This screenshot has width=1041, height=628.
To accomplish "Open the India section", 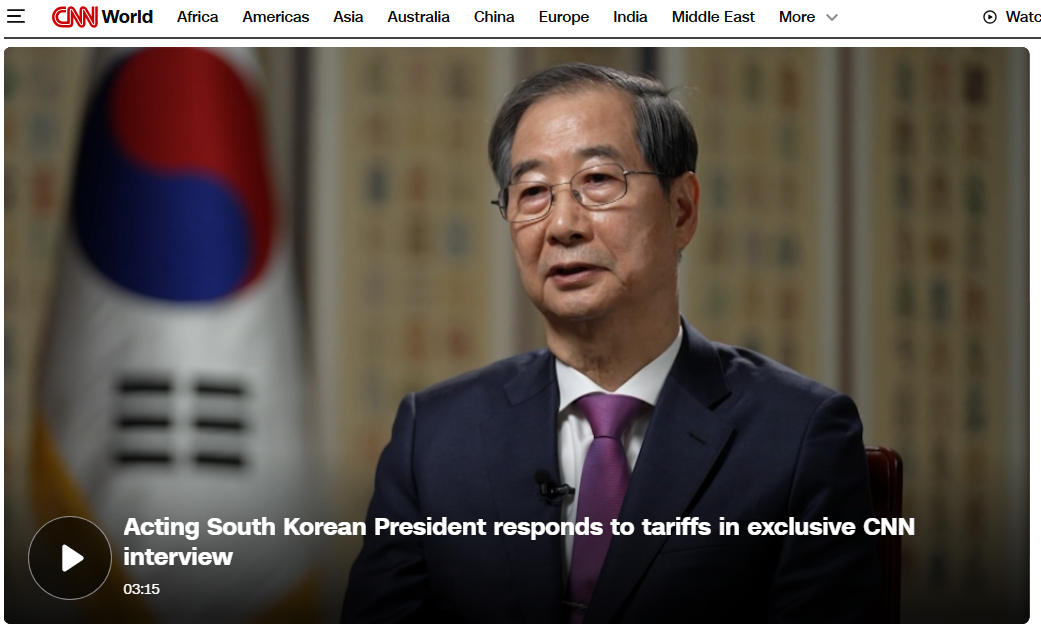I will [x=630, y=17].
